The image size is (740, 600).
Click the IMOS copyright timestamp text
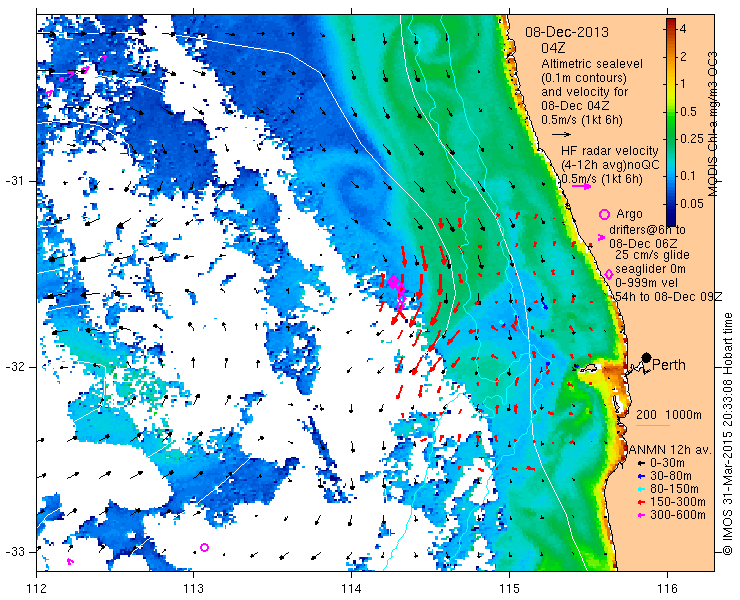(727, 434)
